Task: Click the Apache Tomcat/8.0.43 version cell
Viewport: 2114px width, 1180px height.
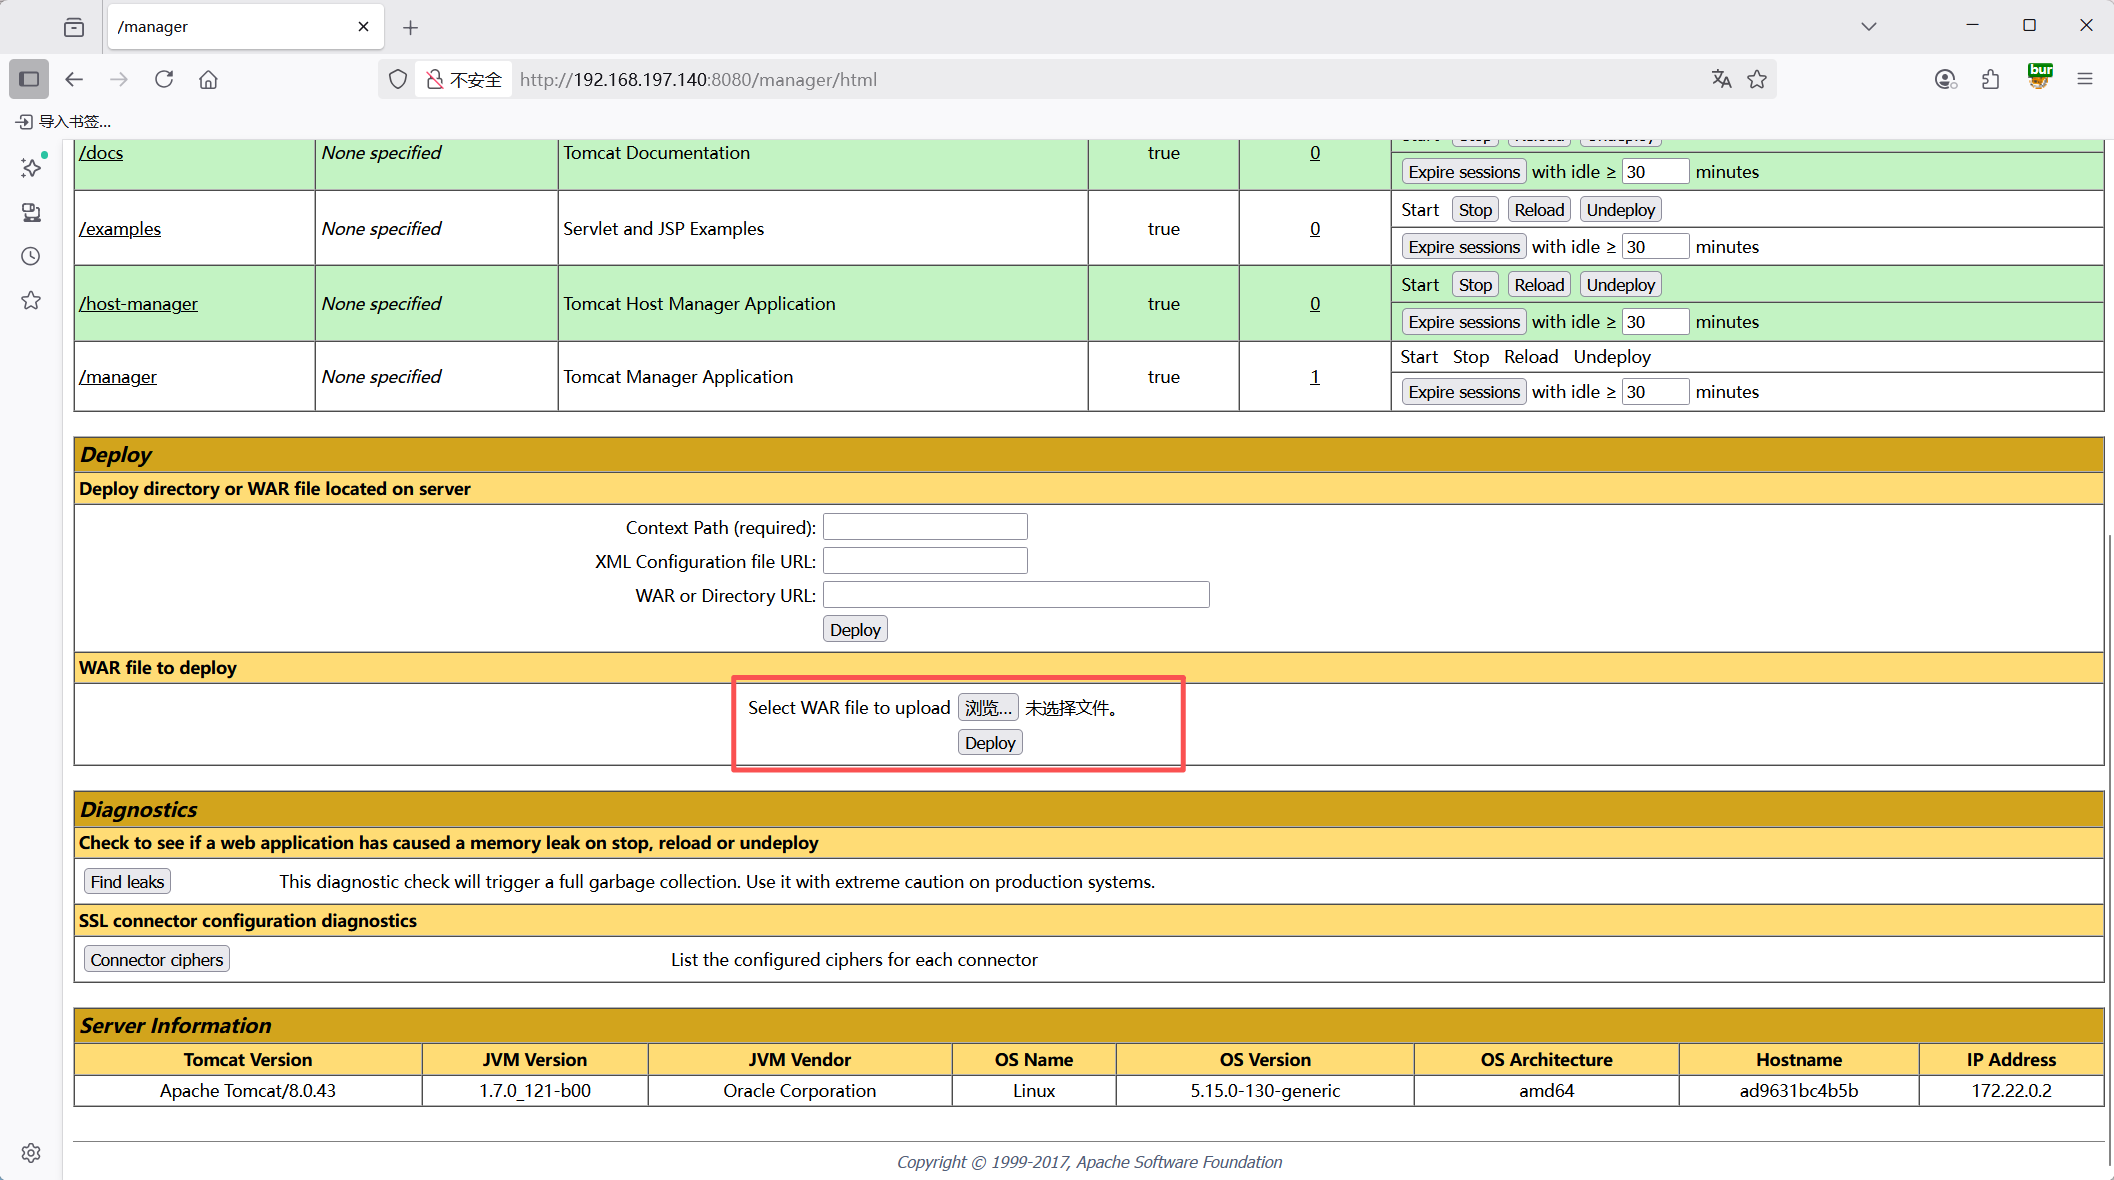Action: click(x=248, y=1091)
